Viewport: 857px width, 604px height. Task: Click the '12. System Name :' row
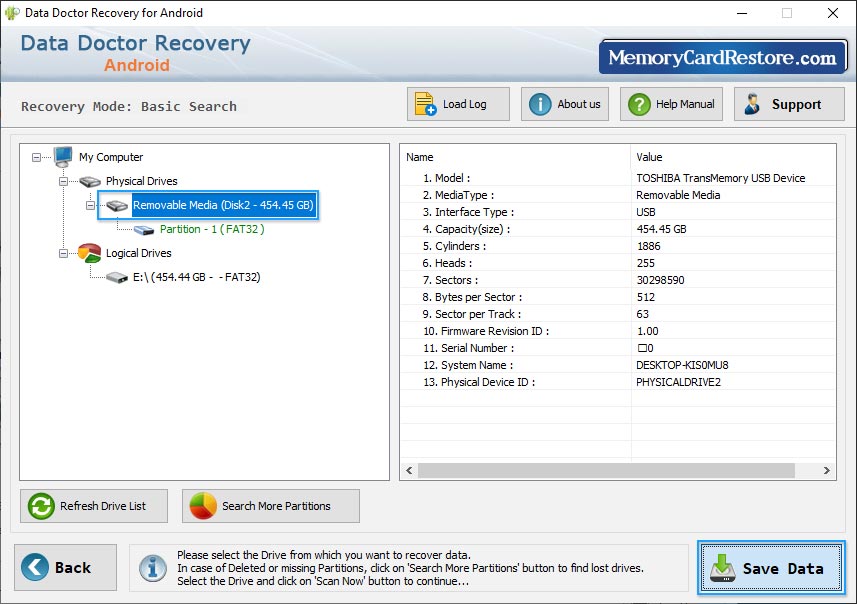click(618, 365)
